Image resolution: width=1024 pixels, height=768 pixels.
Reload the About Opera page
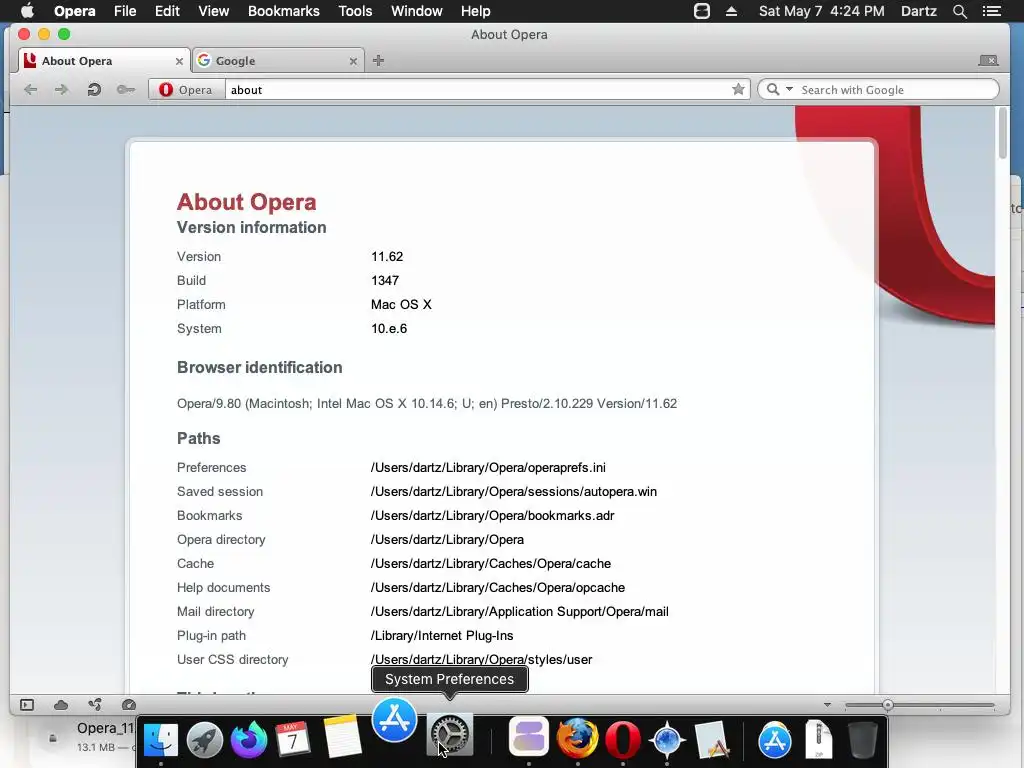94,89
